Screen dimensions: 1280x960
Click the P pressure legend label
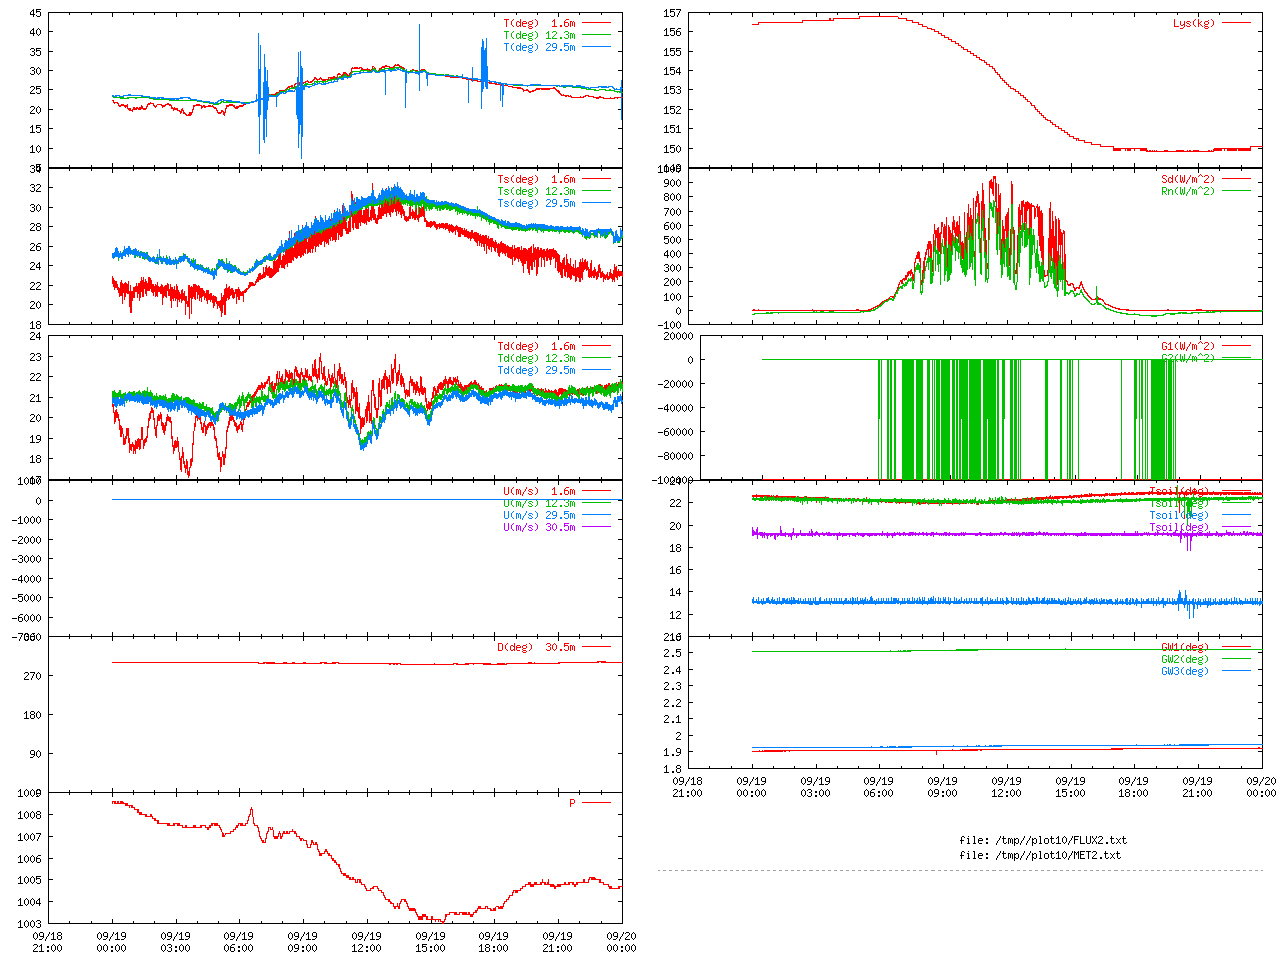572,803
